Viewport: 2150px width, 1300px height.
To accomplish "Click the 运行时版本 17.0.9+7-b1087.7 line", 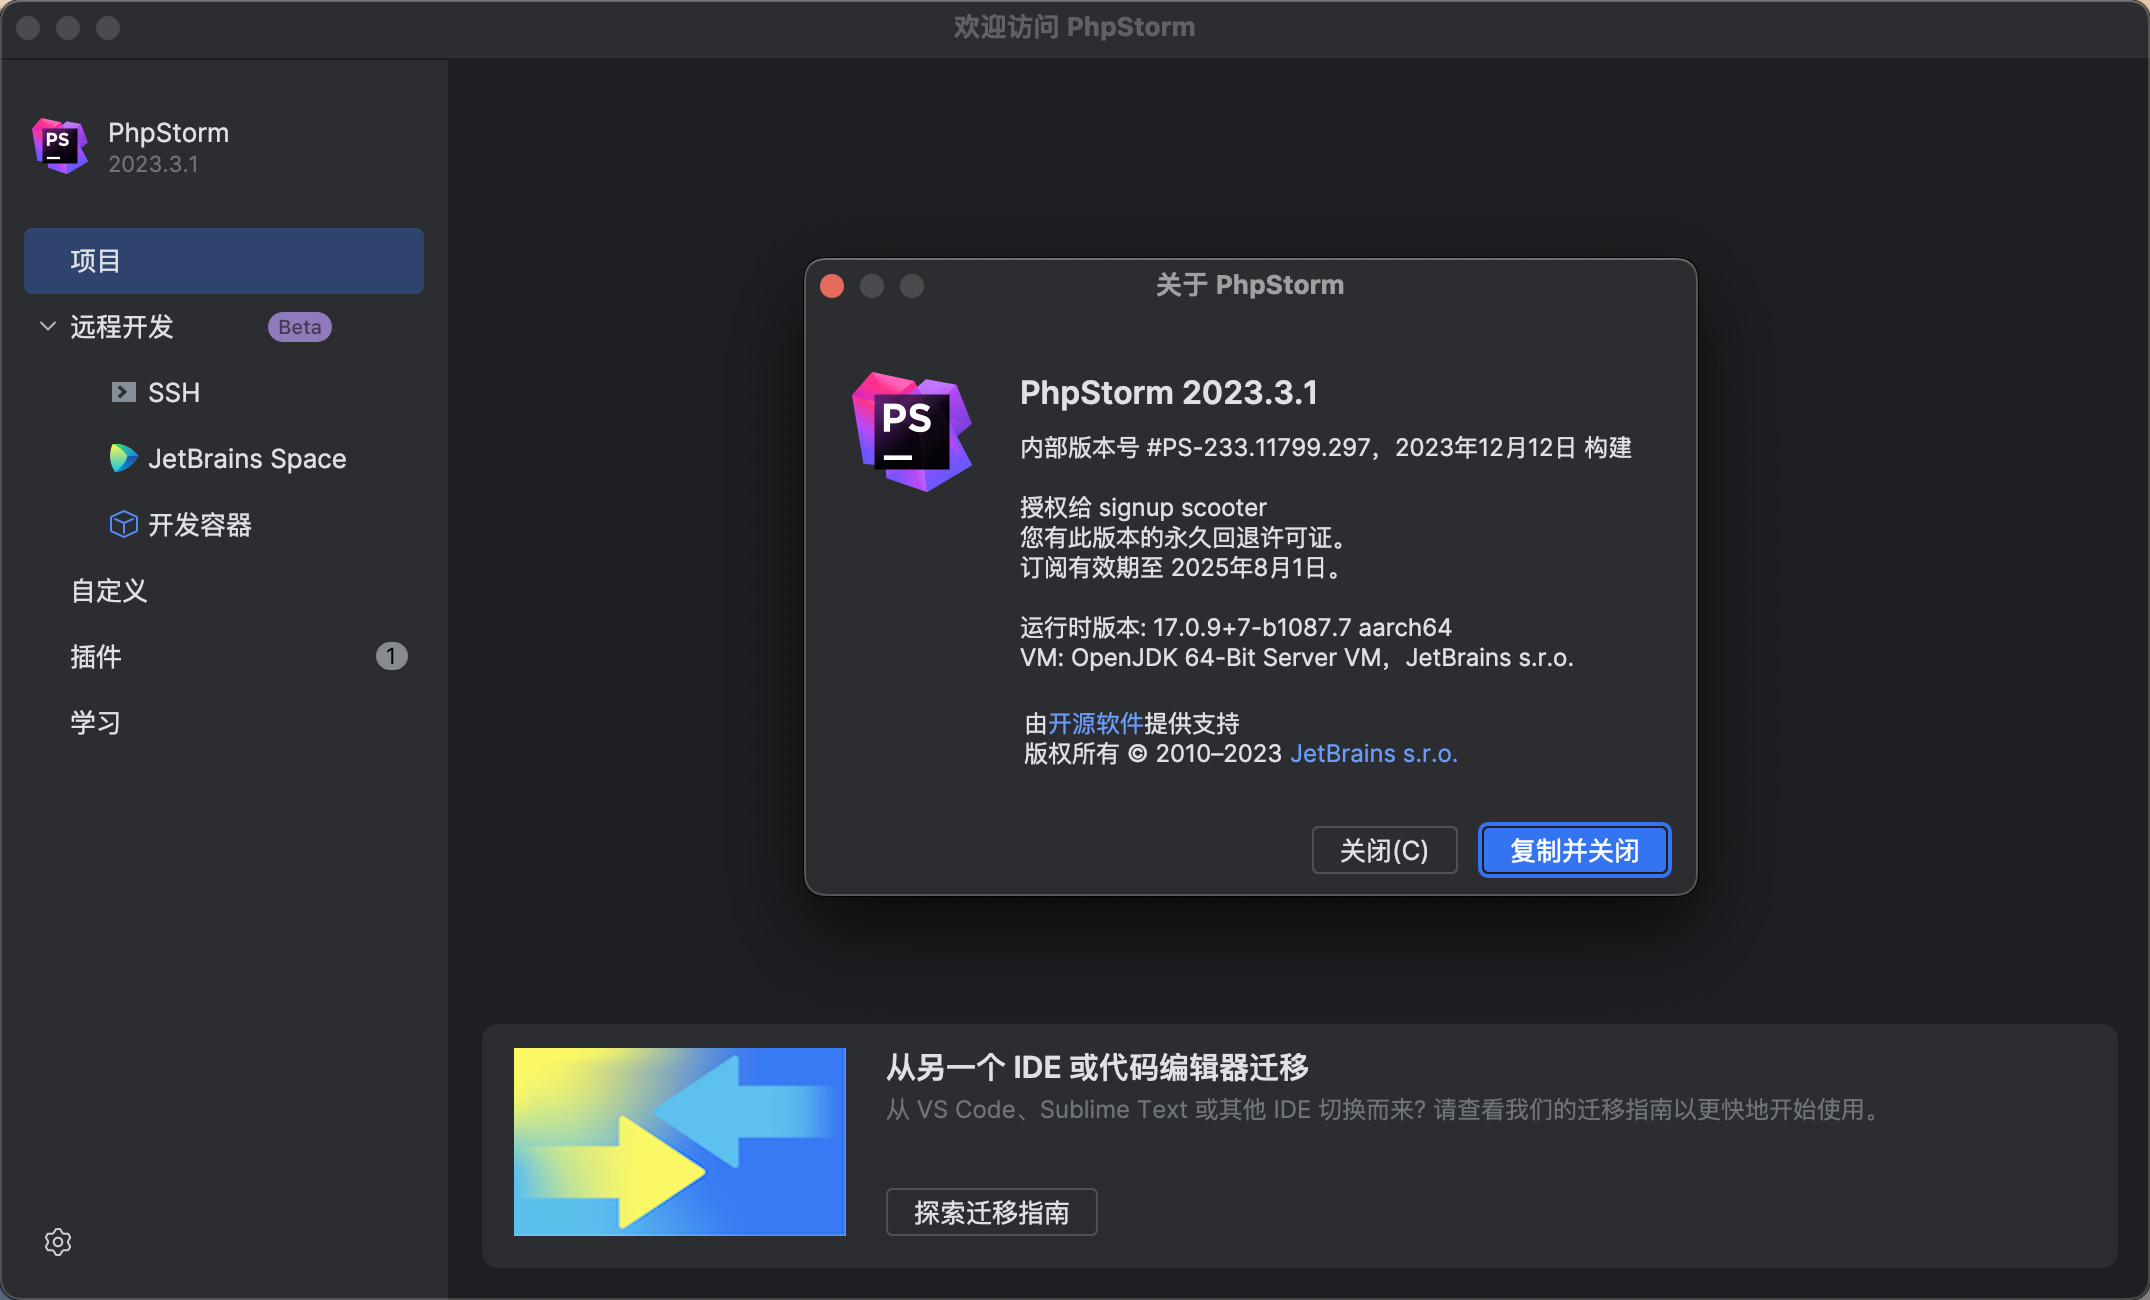I will [1235, 627].
